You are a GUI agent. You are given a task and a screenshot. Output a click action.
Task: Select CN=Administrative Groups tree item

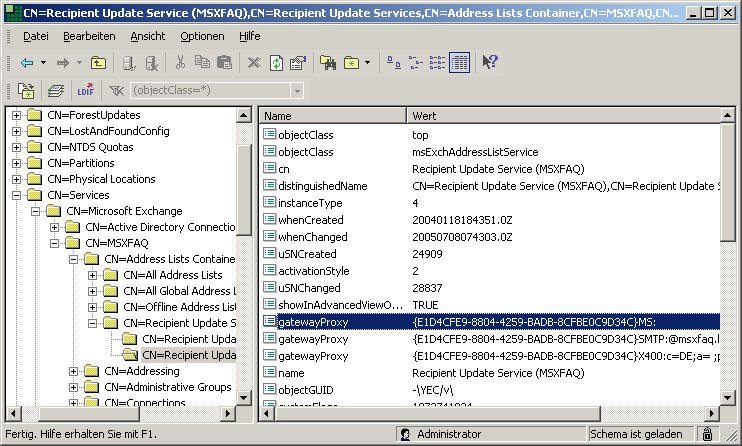point(168,387)
